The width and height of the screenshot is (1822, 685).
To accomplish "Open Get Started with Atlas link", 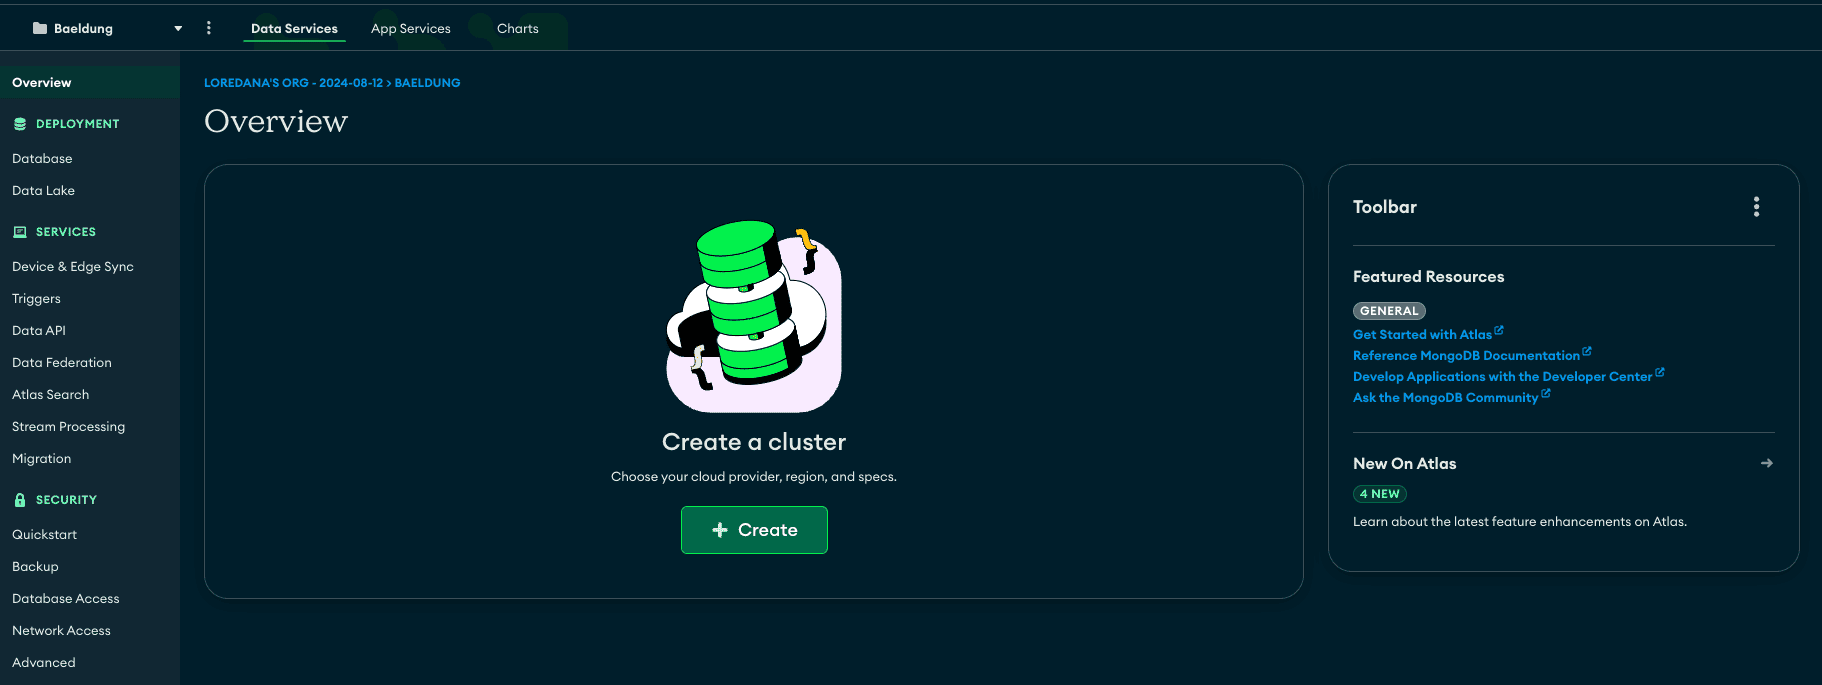I will coord(1428,334).
